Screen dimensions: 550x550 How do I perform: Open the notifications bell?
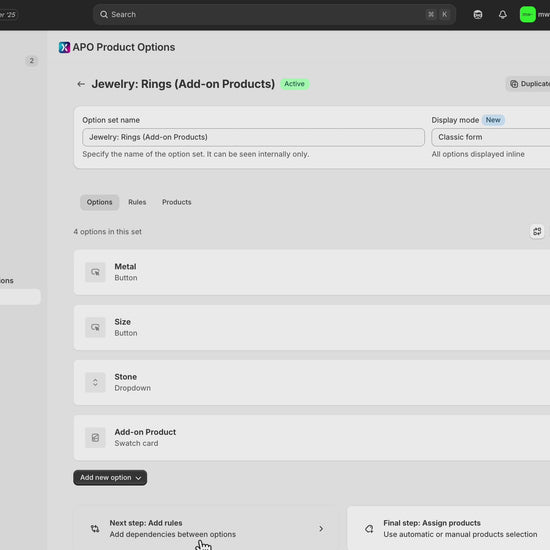pos(503,14)
